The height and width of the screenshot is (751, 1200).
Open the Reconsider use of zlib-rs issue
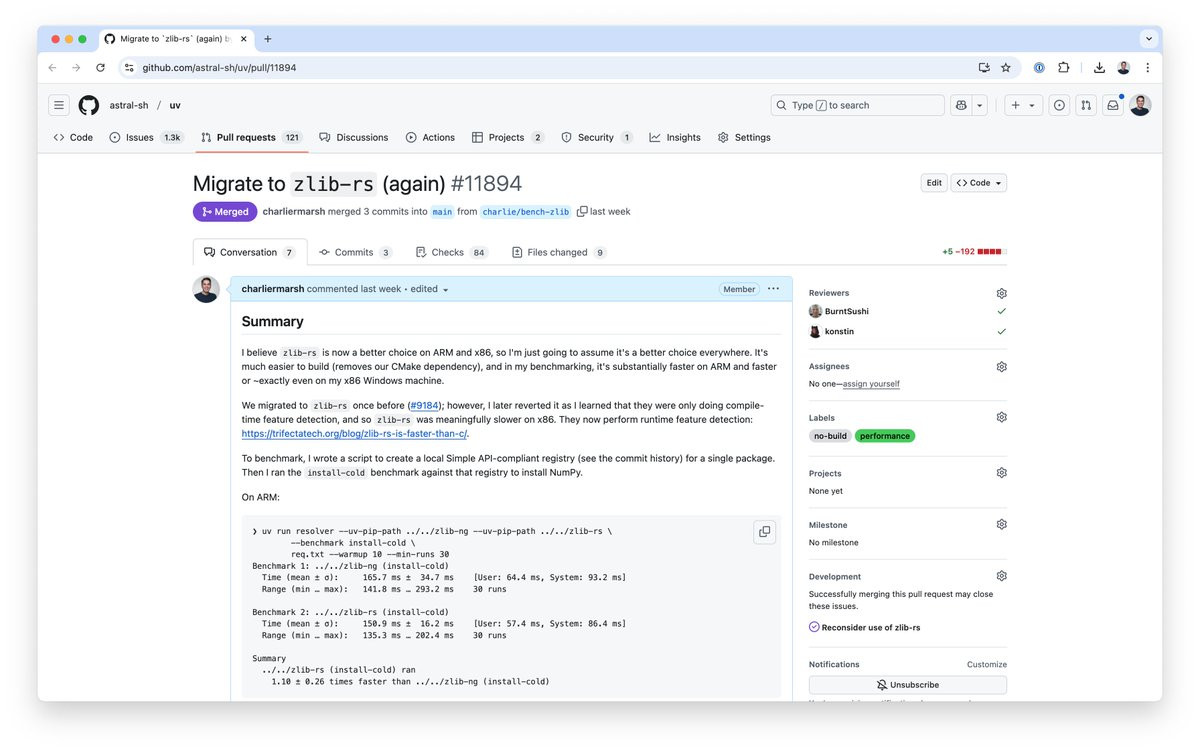(x=871, y=628)
